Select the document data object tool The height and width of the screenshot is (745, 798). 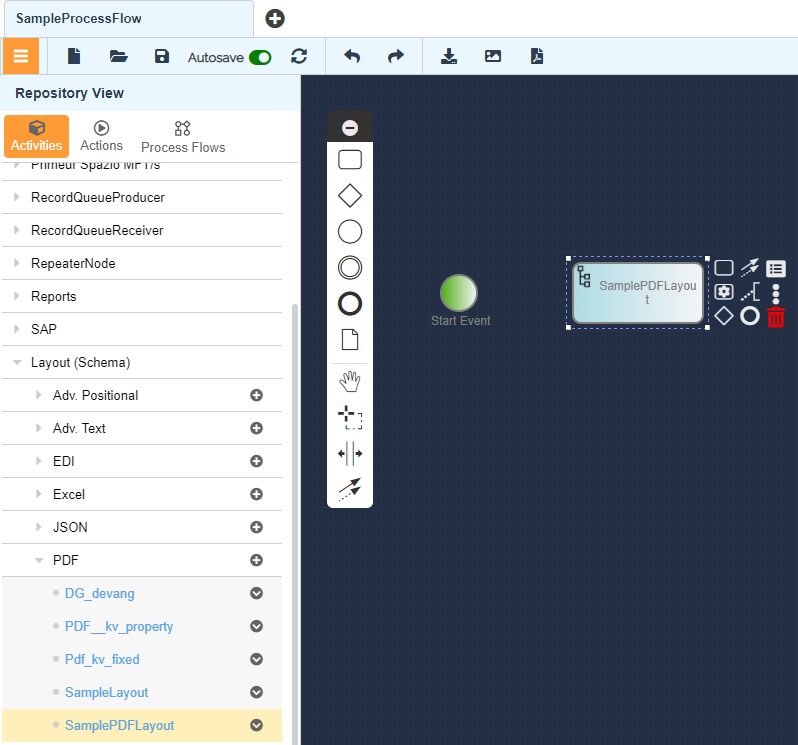point(350,339)
